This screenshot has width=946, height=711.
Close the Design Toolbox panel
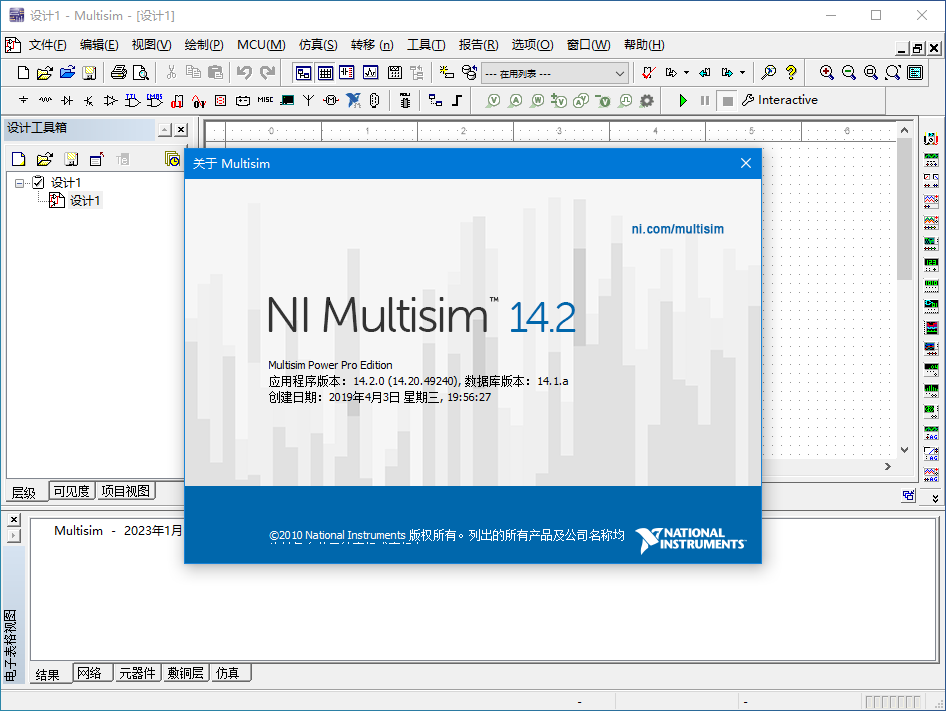click(181, 129)
